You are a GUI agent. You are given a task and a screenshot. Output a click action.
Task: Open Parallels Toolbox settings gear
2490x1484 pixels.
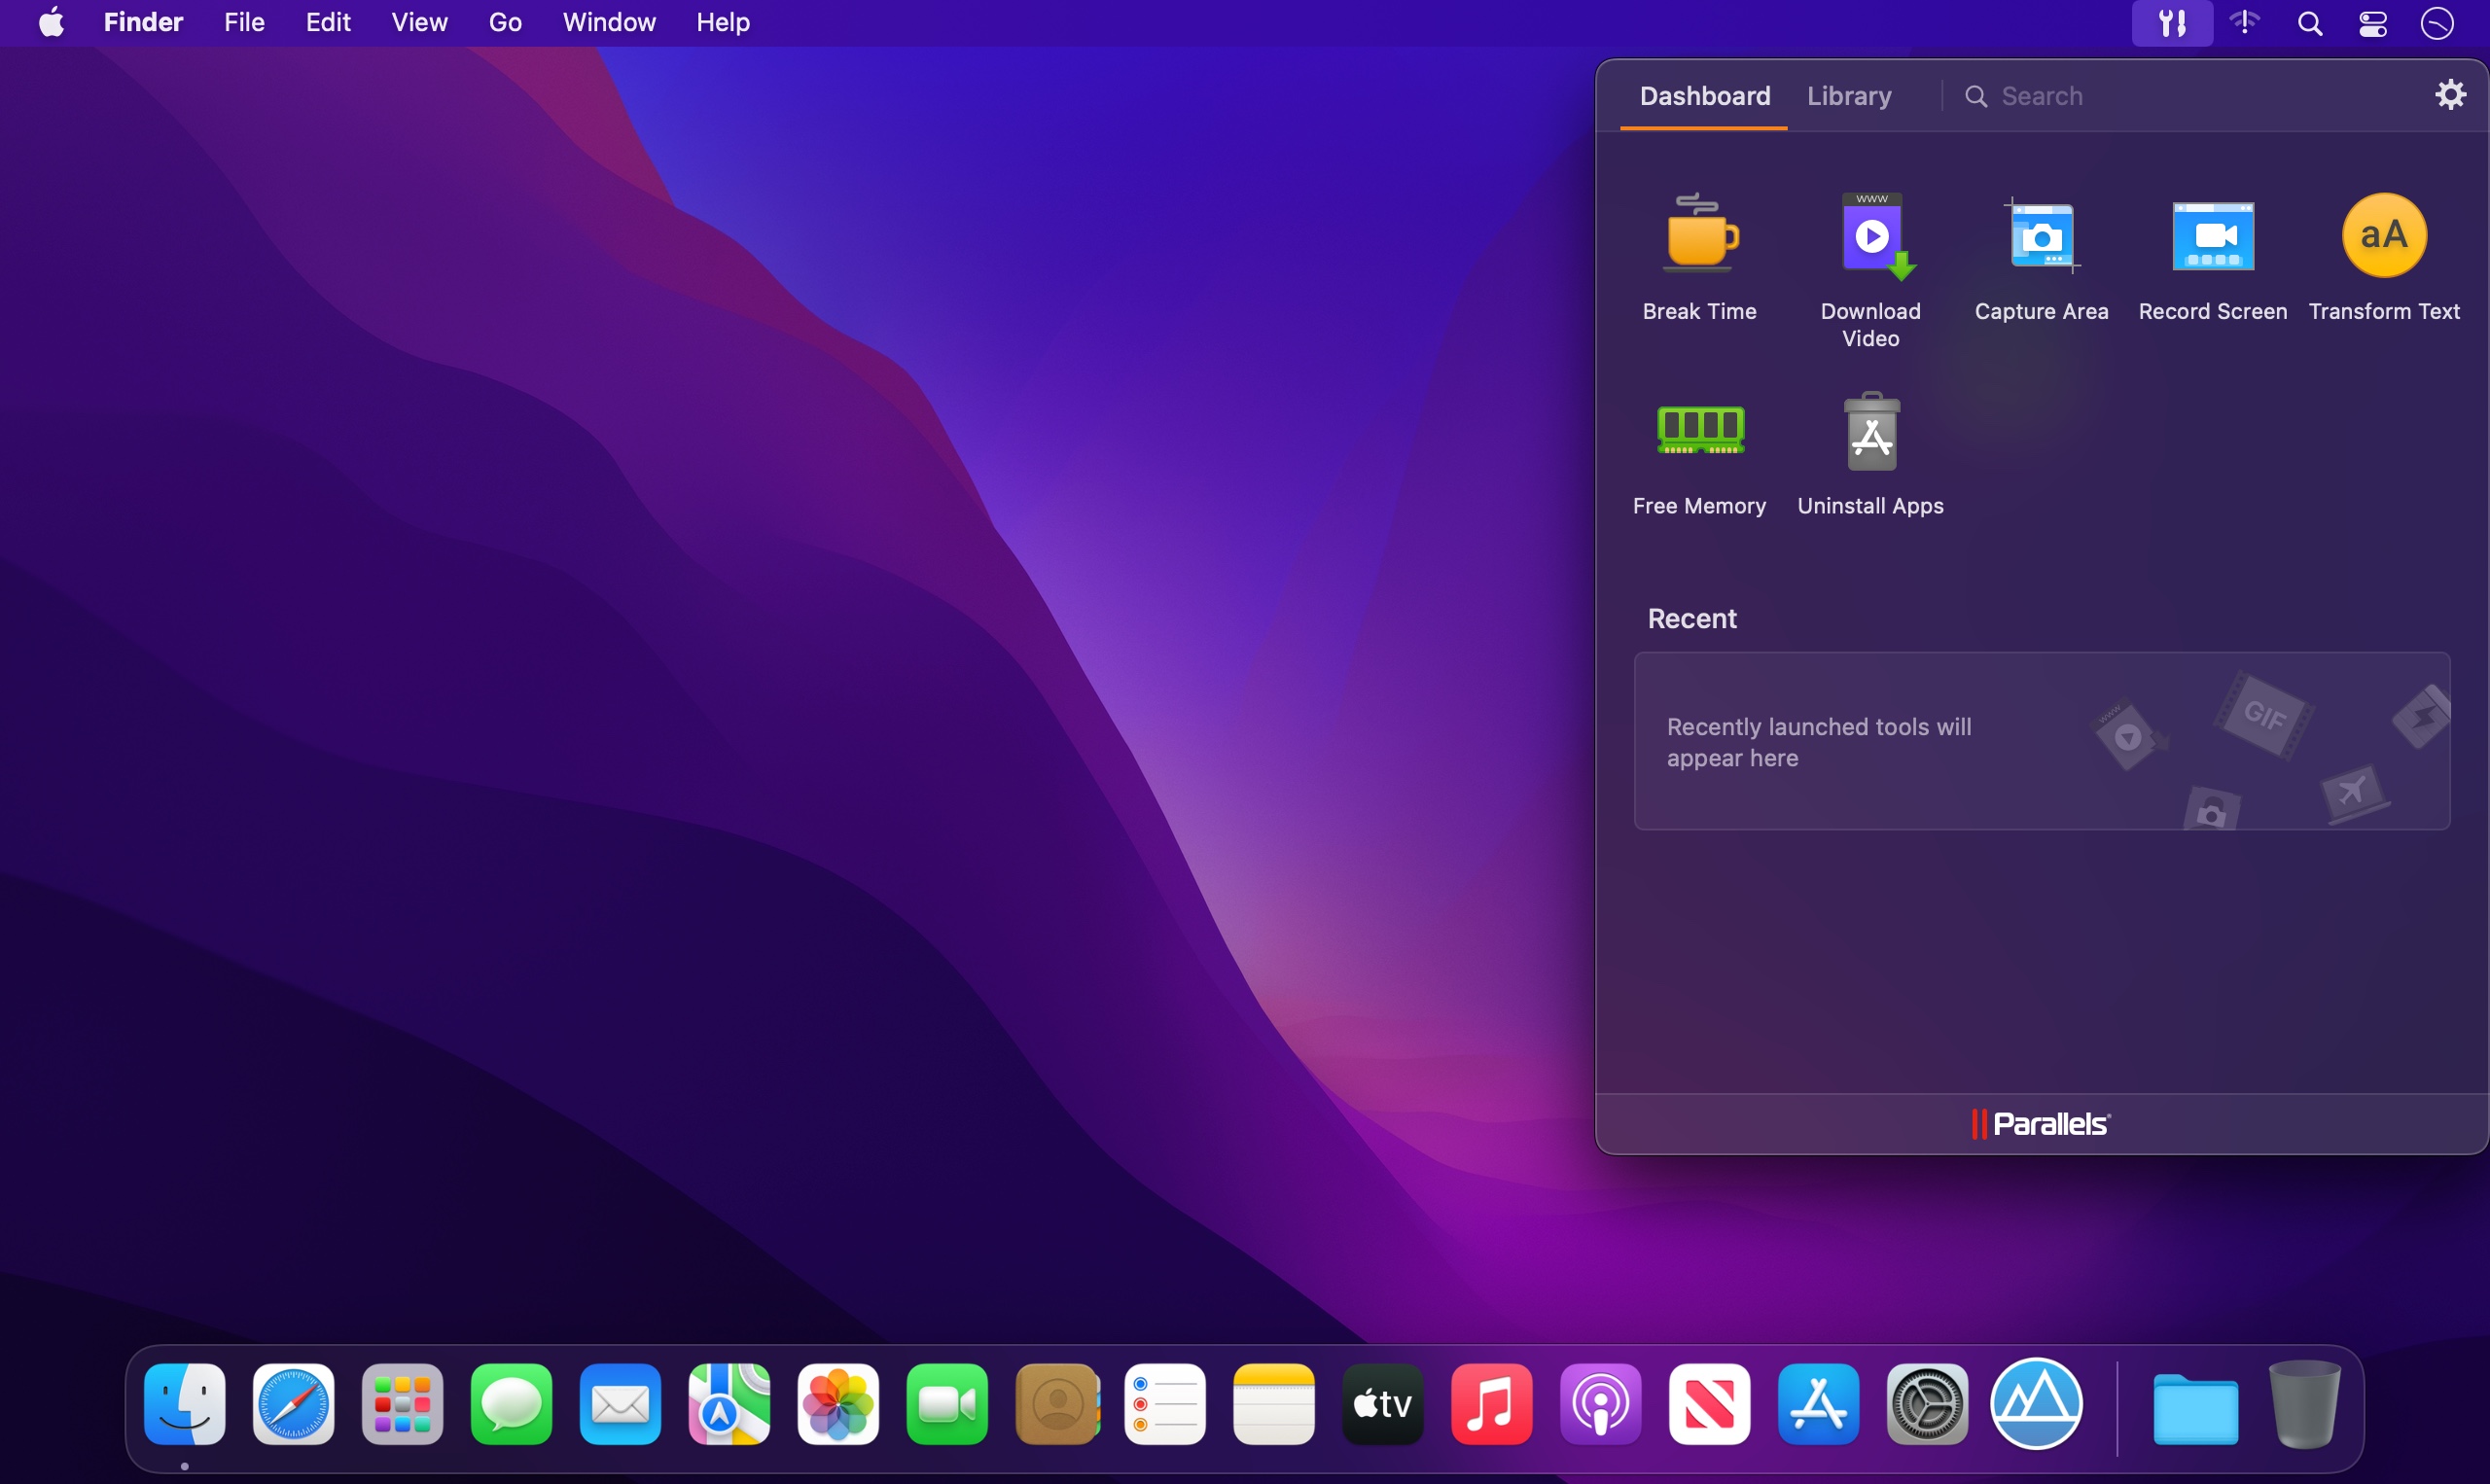coord(2451,93)
